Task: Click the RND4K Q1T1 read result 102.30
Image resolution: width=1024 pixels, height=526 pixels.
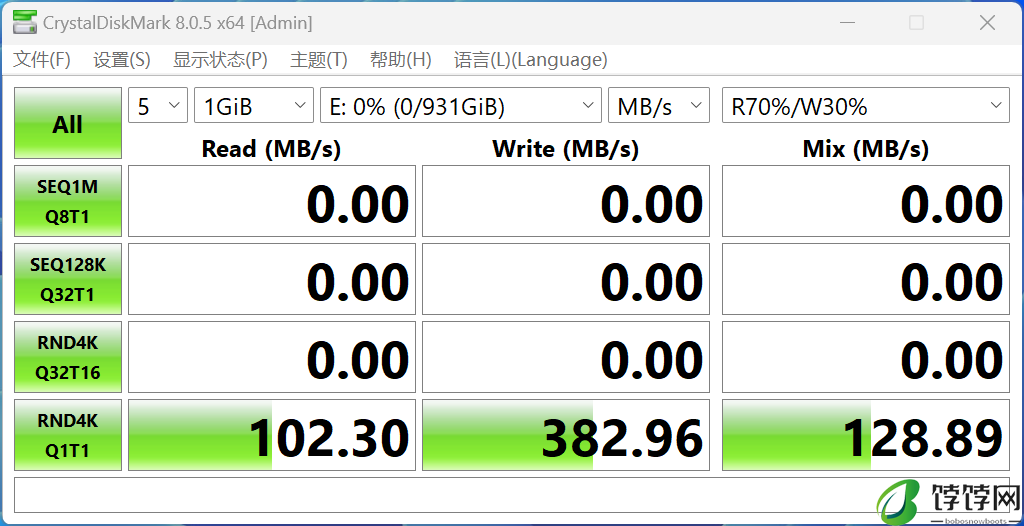Action: pyautogui.click(x=272, y=435)
